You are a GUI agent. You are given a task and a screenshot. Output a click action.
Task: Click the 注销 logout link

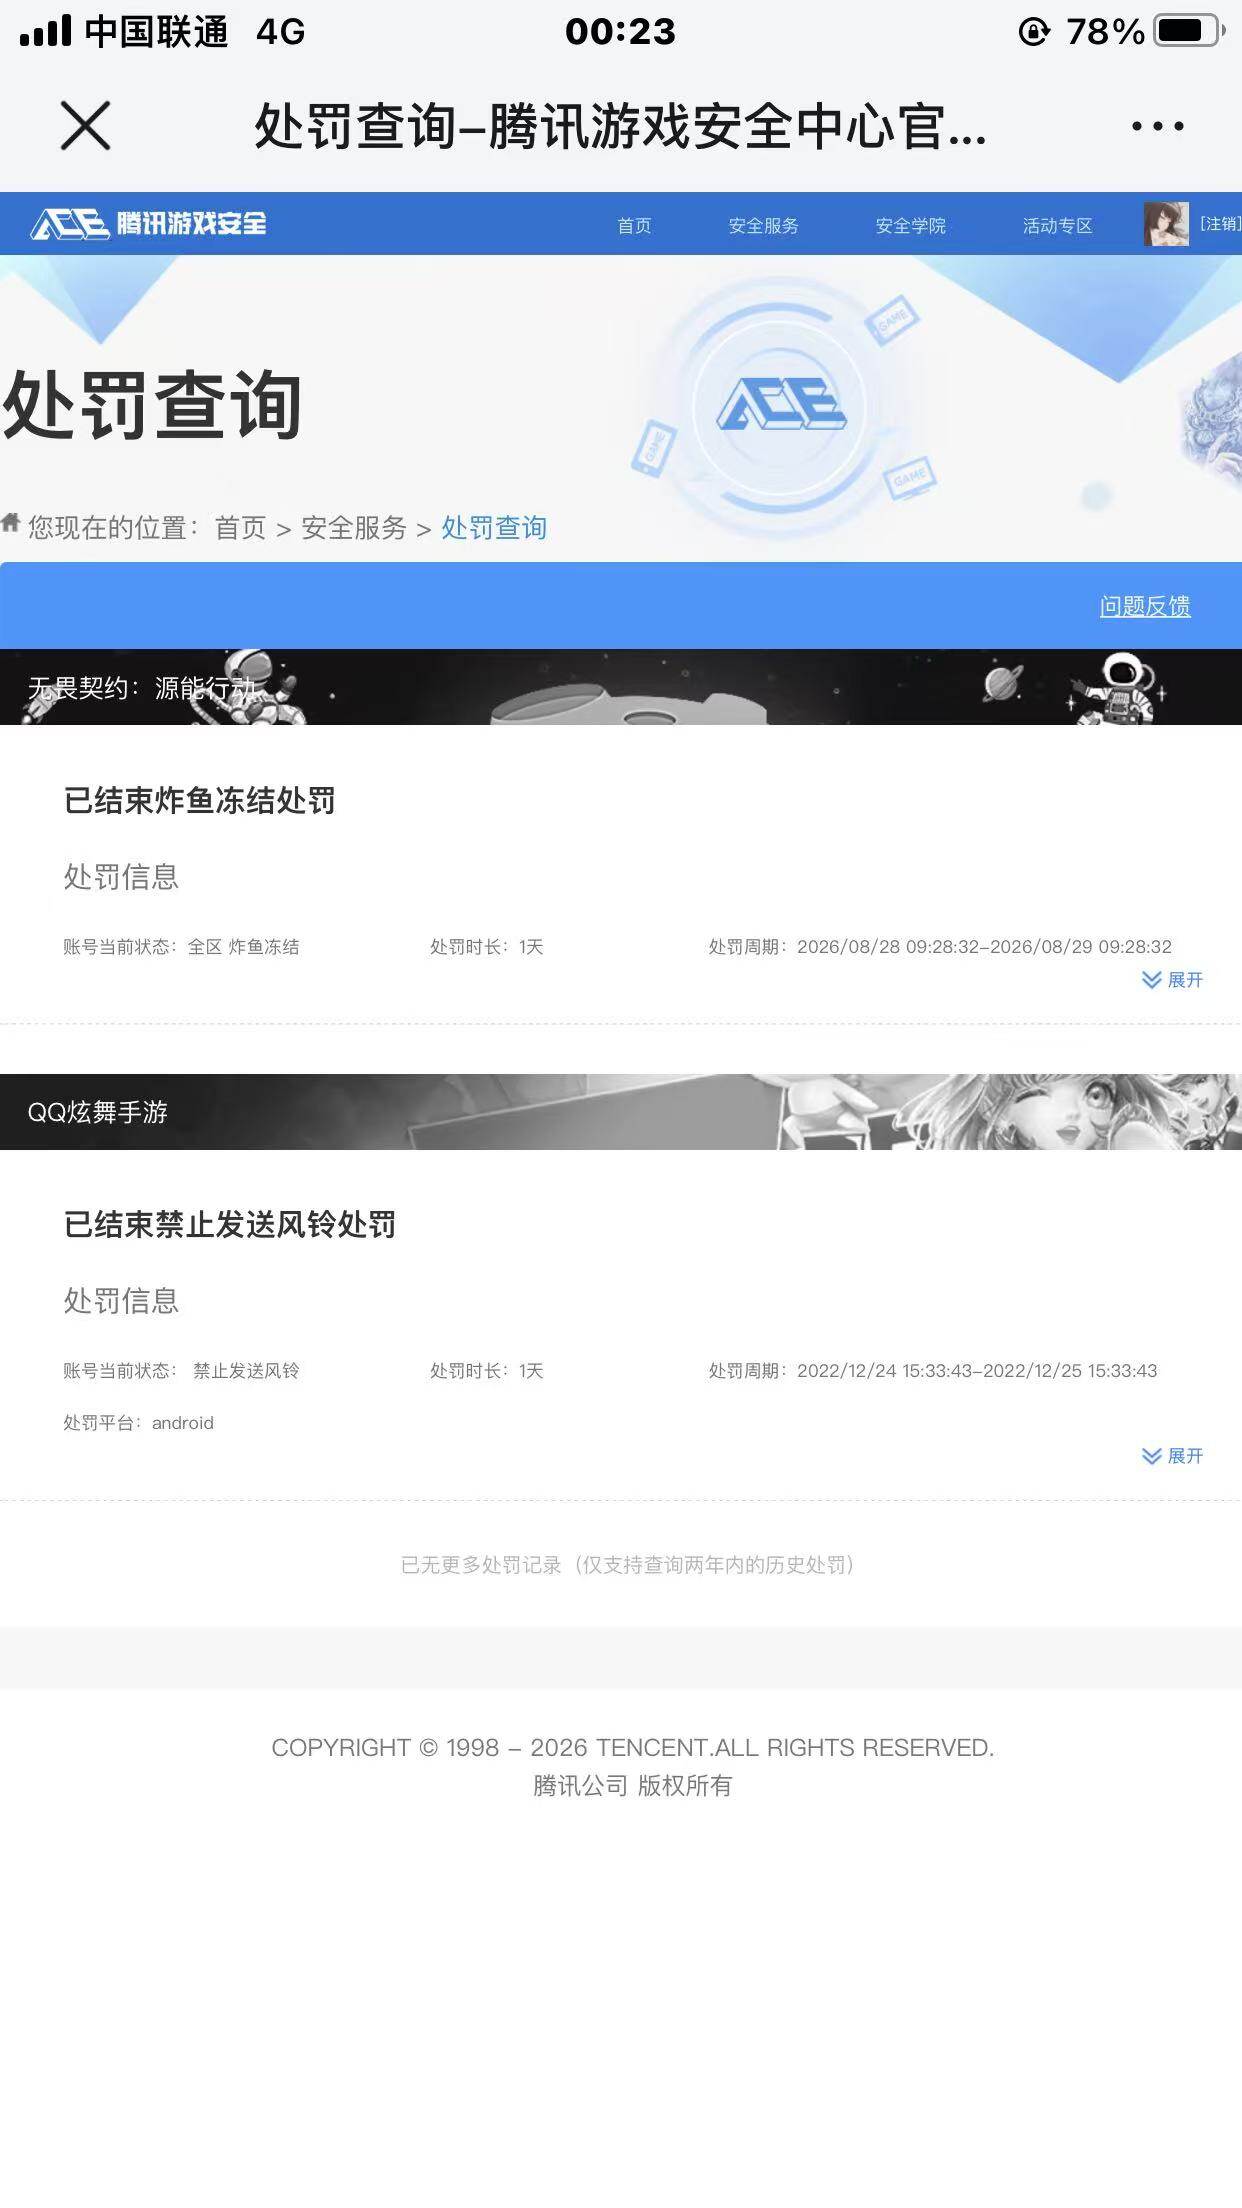1220,224
